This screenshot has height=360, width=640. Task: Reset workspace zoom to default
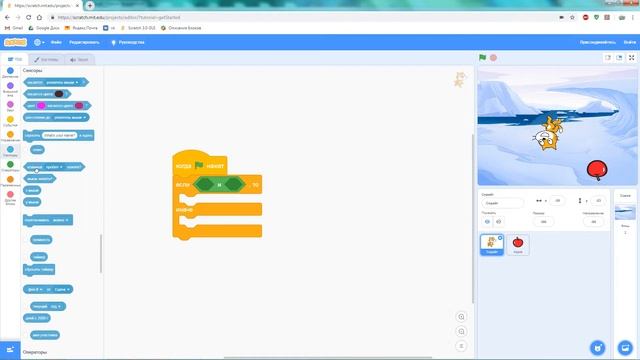click(461, 346)
